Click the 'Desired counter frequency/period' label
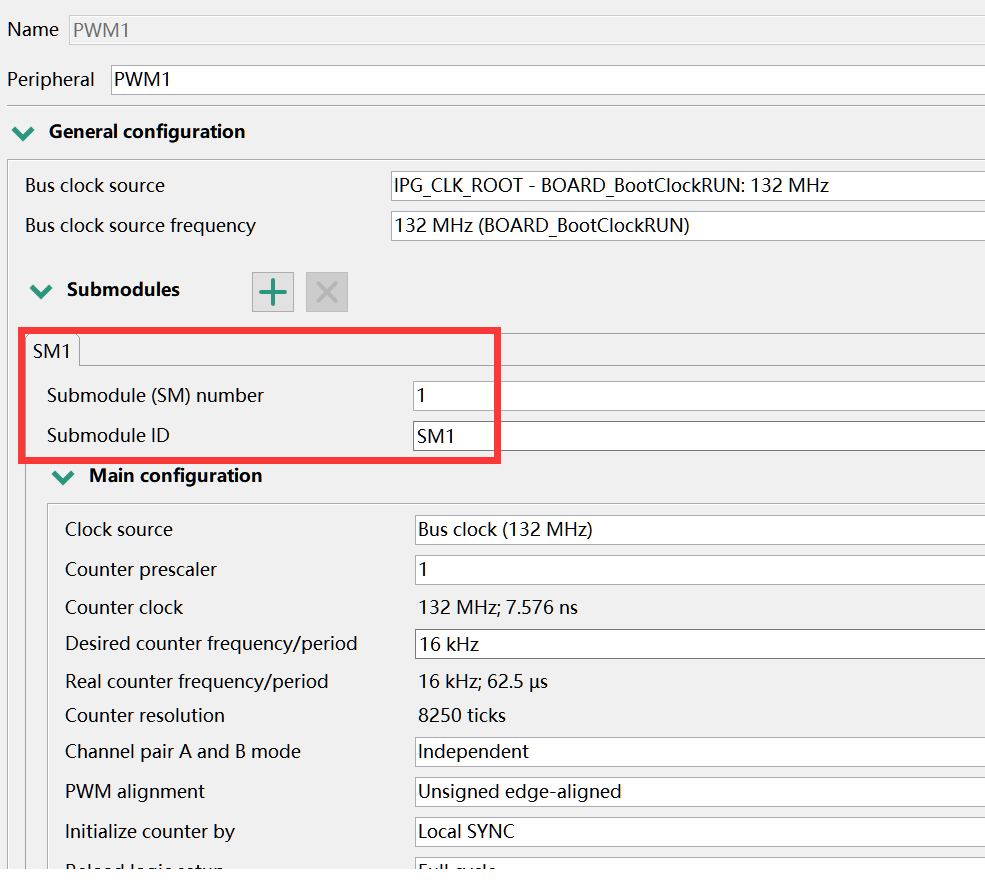The height and width of the screenshot is (882, 985). [211, 644]
